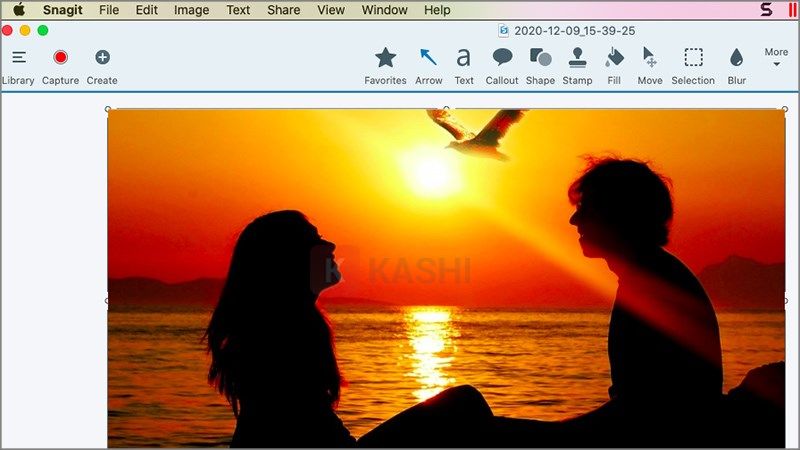
Task: Open the Text menu
Action: pos(238,10)
